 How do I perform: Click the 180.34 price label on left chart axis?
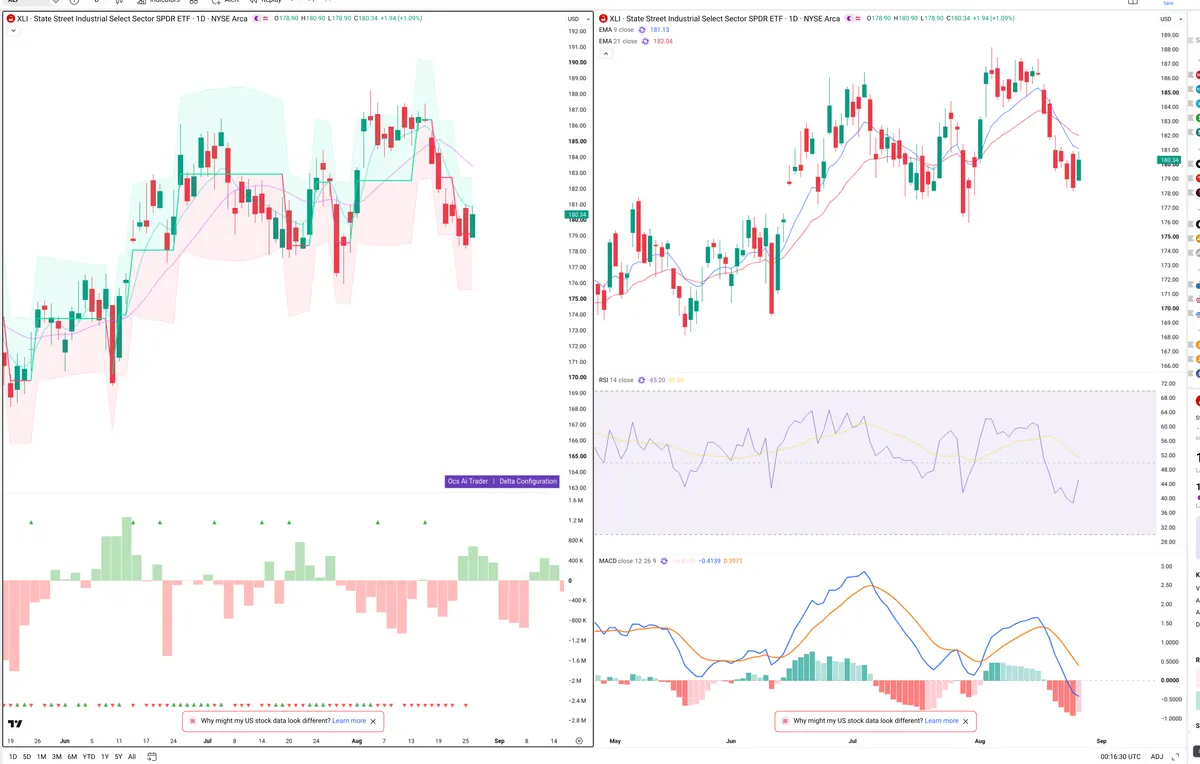(576, 214)
